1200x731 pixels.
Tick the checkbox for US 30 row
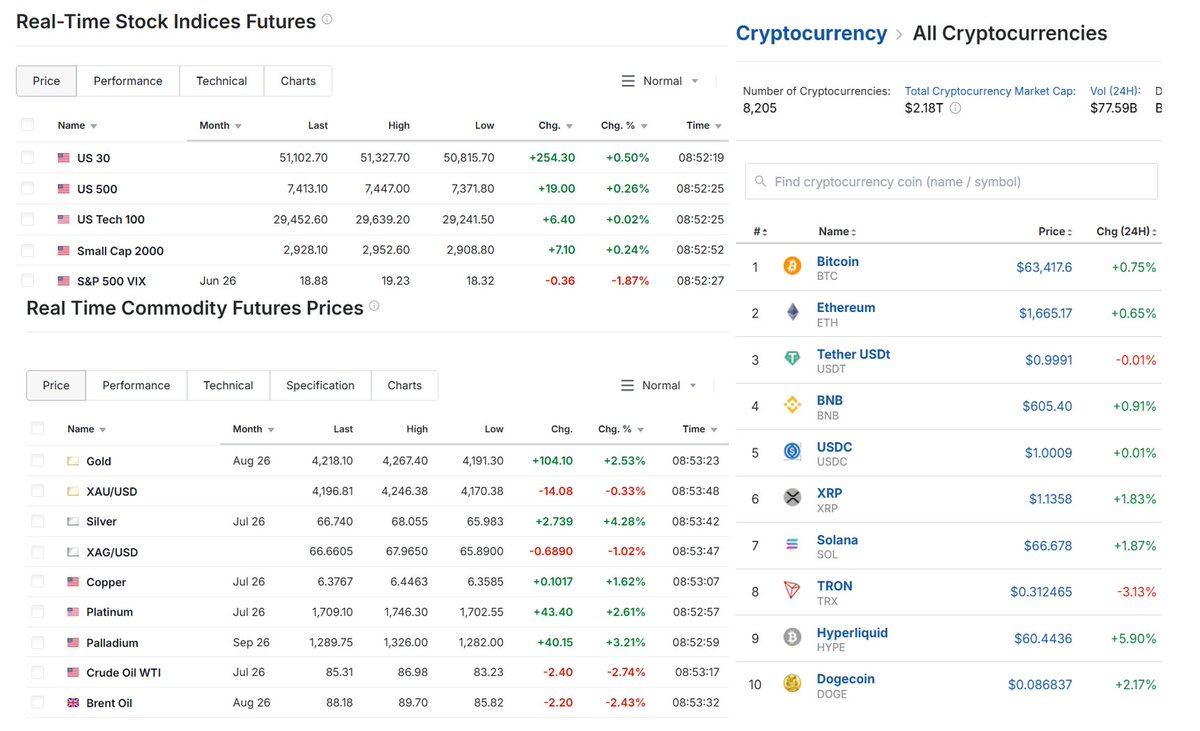27,157
